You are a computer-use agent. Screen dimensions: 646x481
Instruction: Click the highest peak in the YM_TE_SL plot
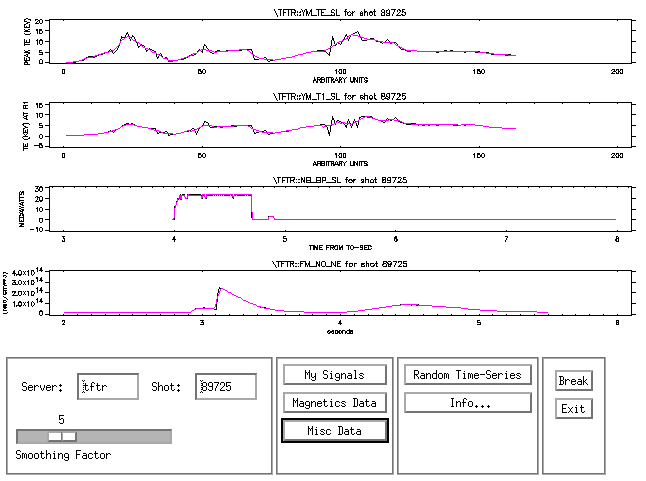tap(127, 33)
